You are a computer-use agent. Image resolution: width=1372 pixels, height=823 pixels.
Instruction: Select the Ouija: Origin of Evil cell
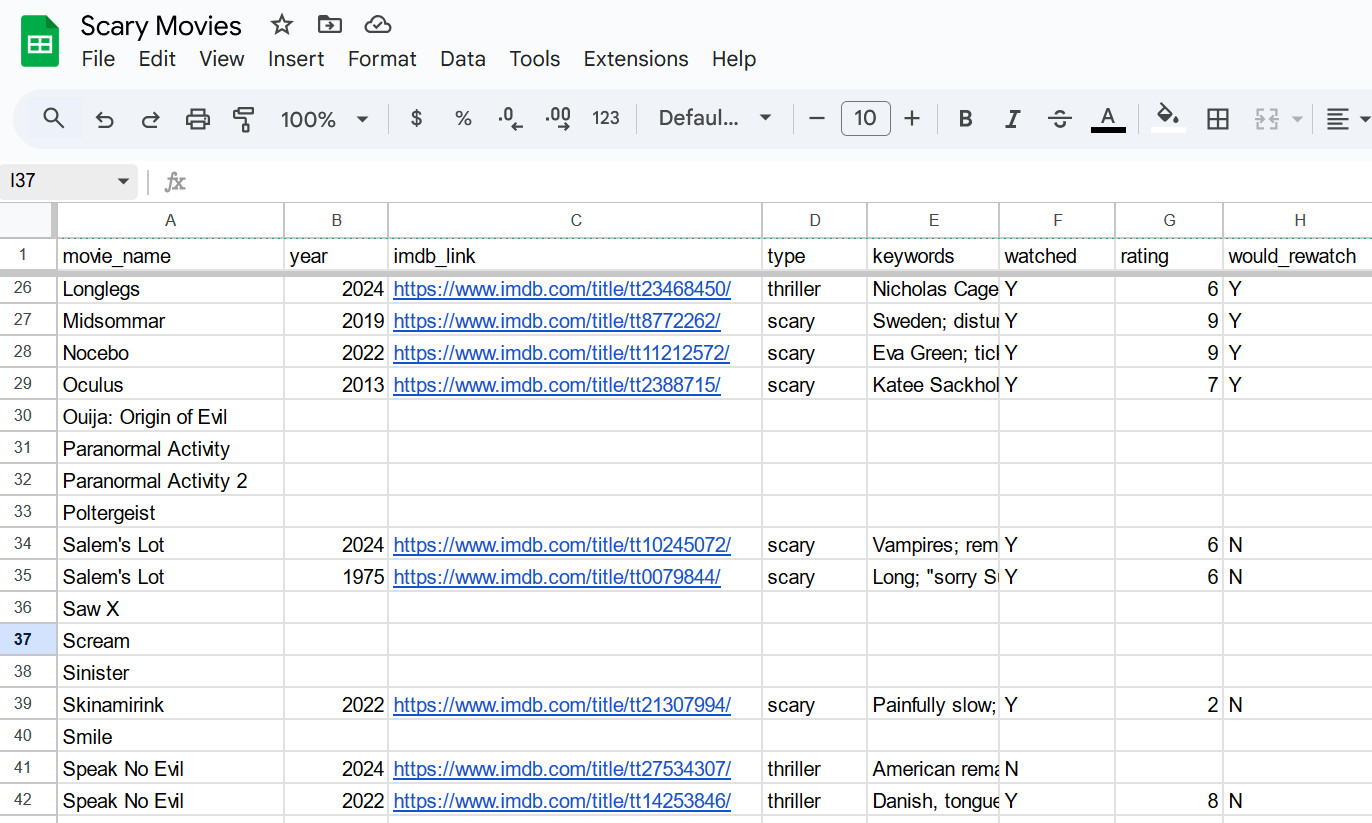click(x=171, y=417)
